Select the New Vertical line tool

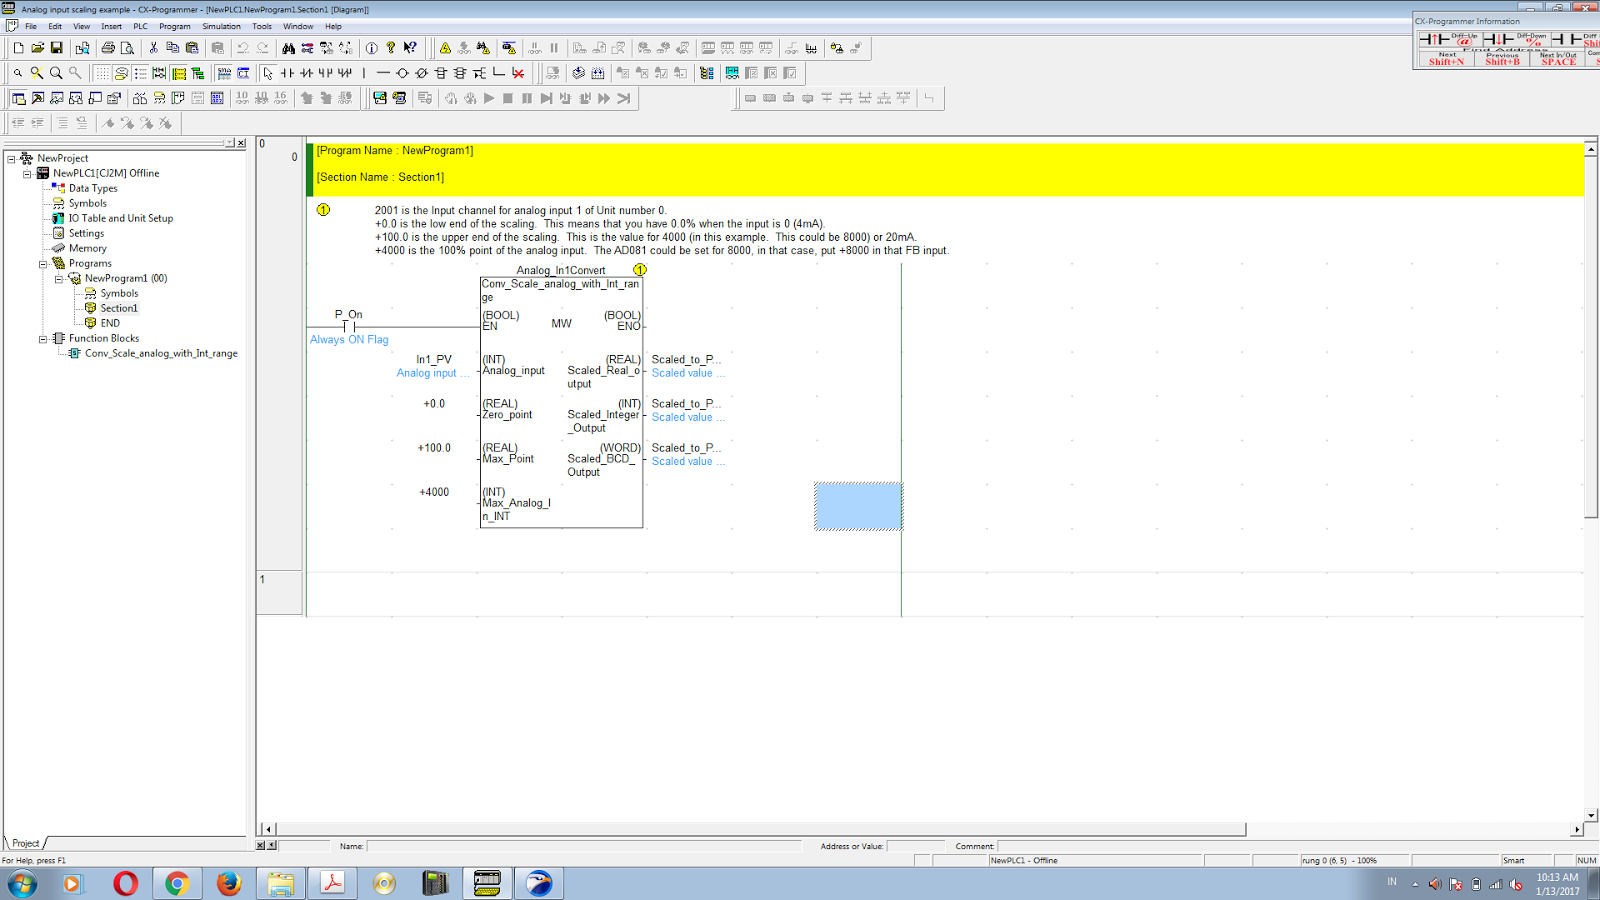[x=364, y=73]
